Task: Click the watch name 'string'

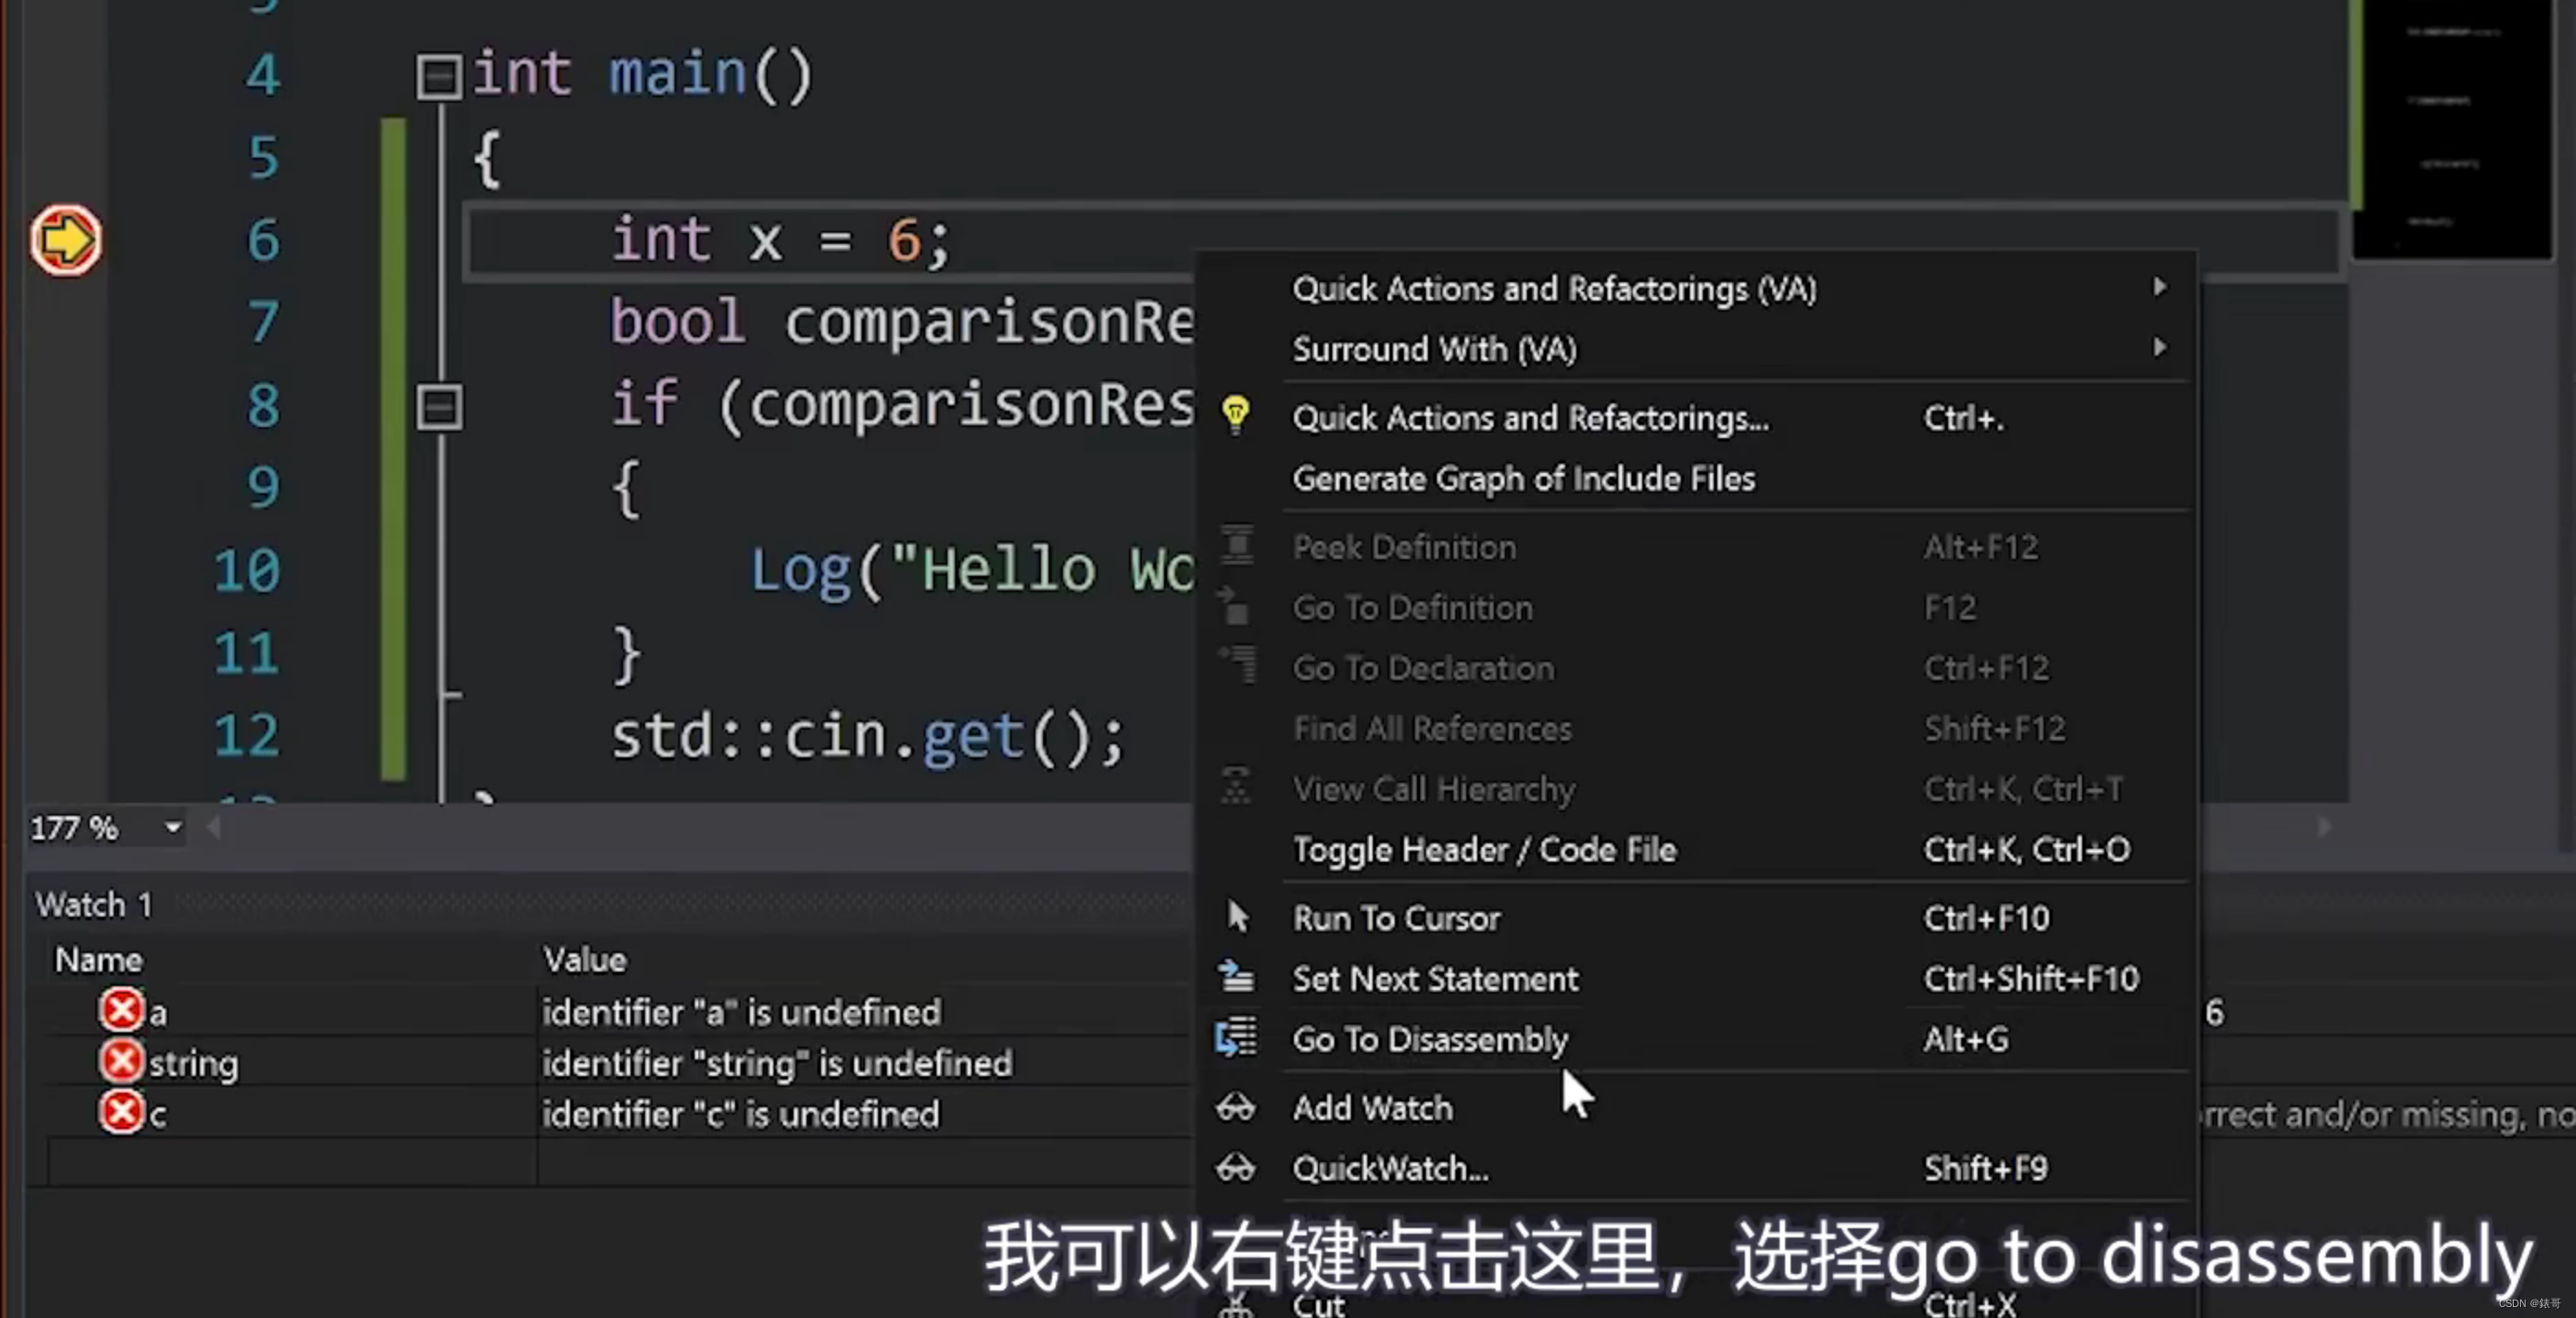Action: point(193,1063)
